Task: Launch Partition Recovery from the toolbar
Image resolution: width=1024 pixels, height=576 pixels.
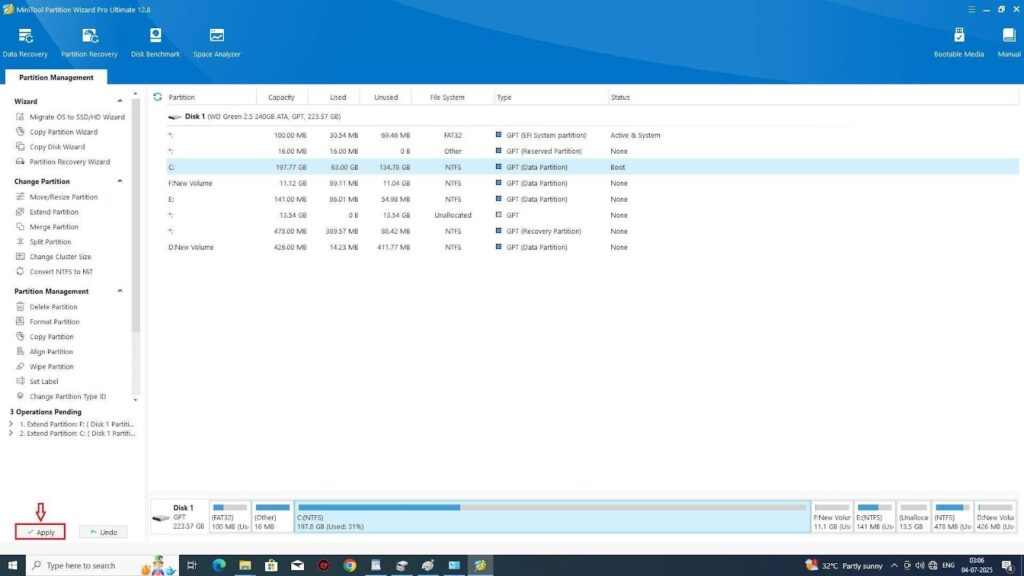Action: 89,41
